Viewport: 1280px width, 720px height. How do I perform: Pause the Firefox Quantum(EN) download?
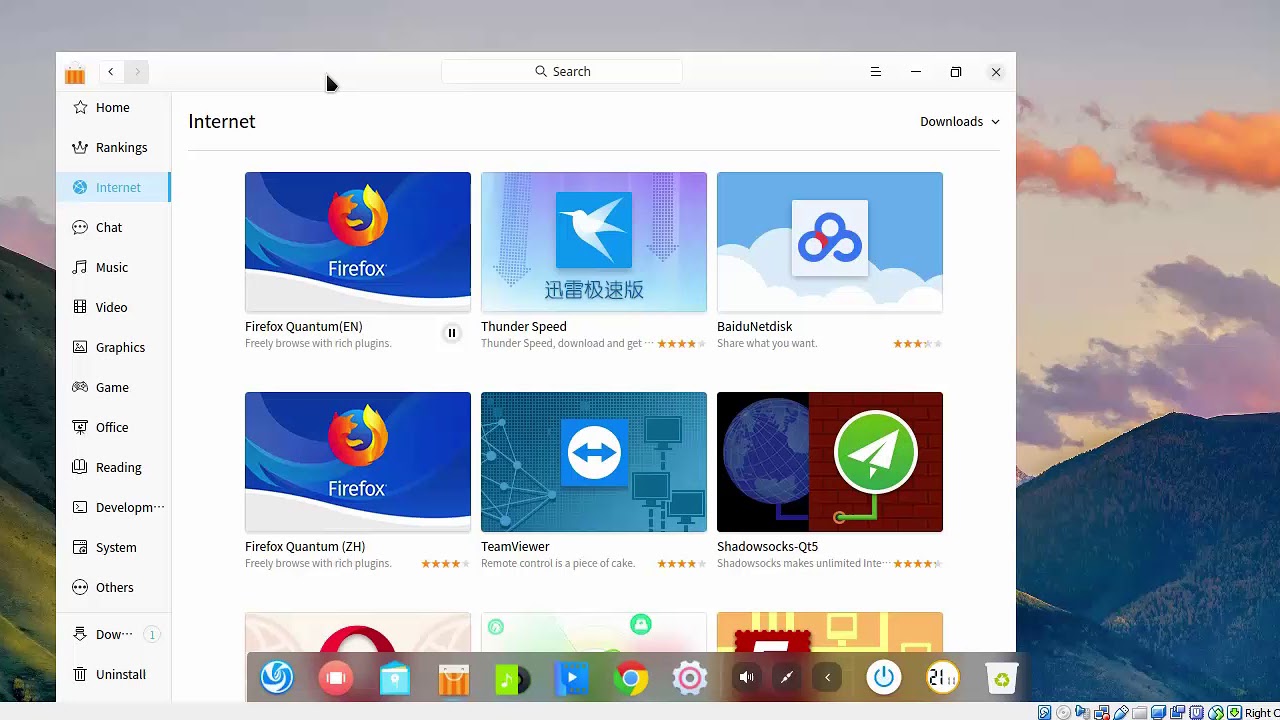(x=452, y=333)
